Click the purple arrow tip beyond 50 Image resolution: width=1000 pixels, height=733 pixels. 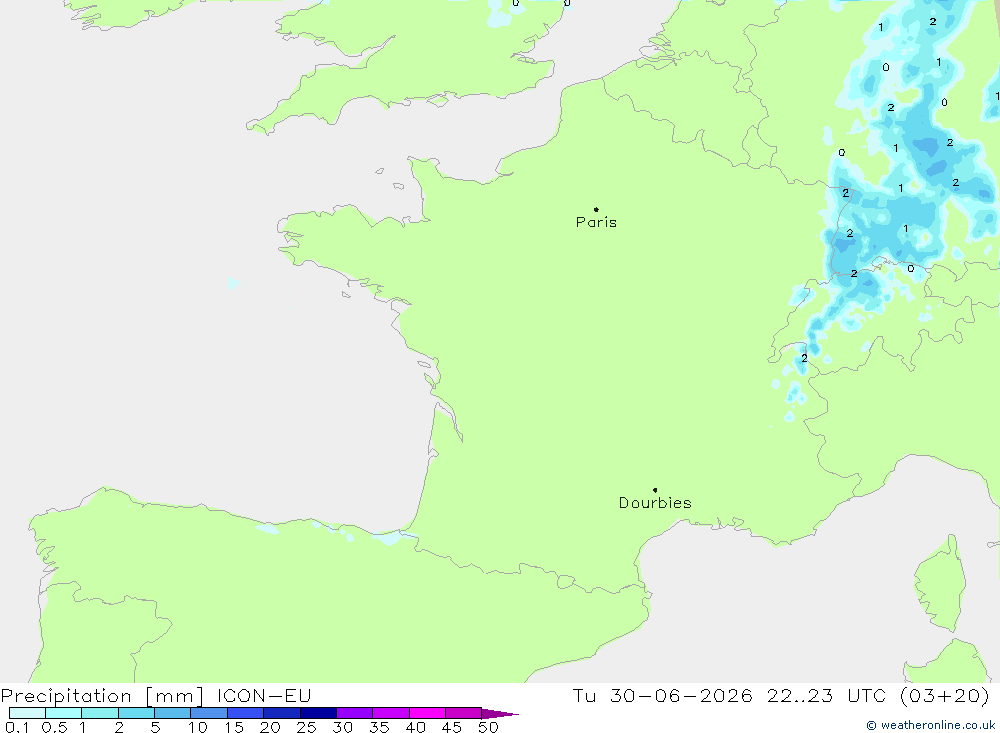(500, 713)
